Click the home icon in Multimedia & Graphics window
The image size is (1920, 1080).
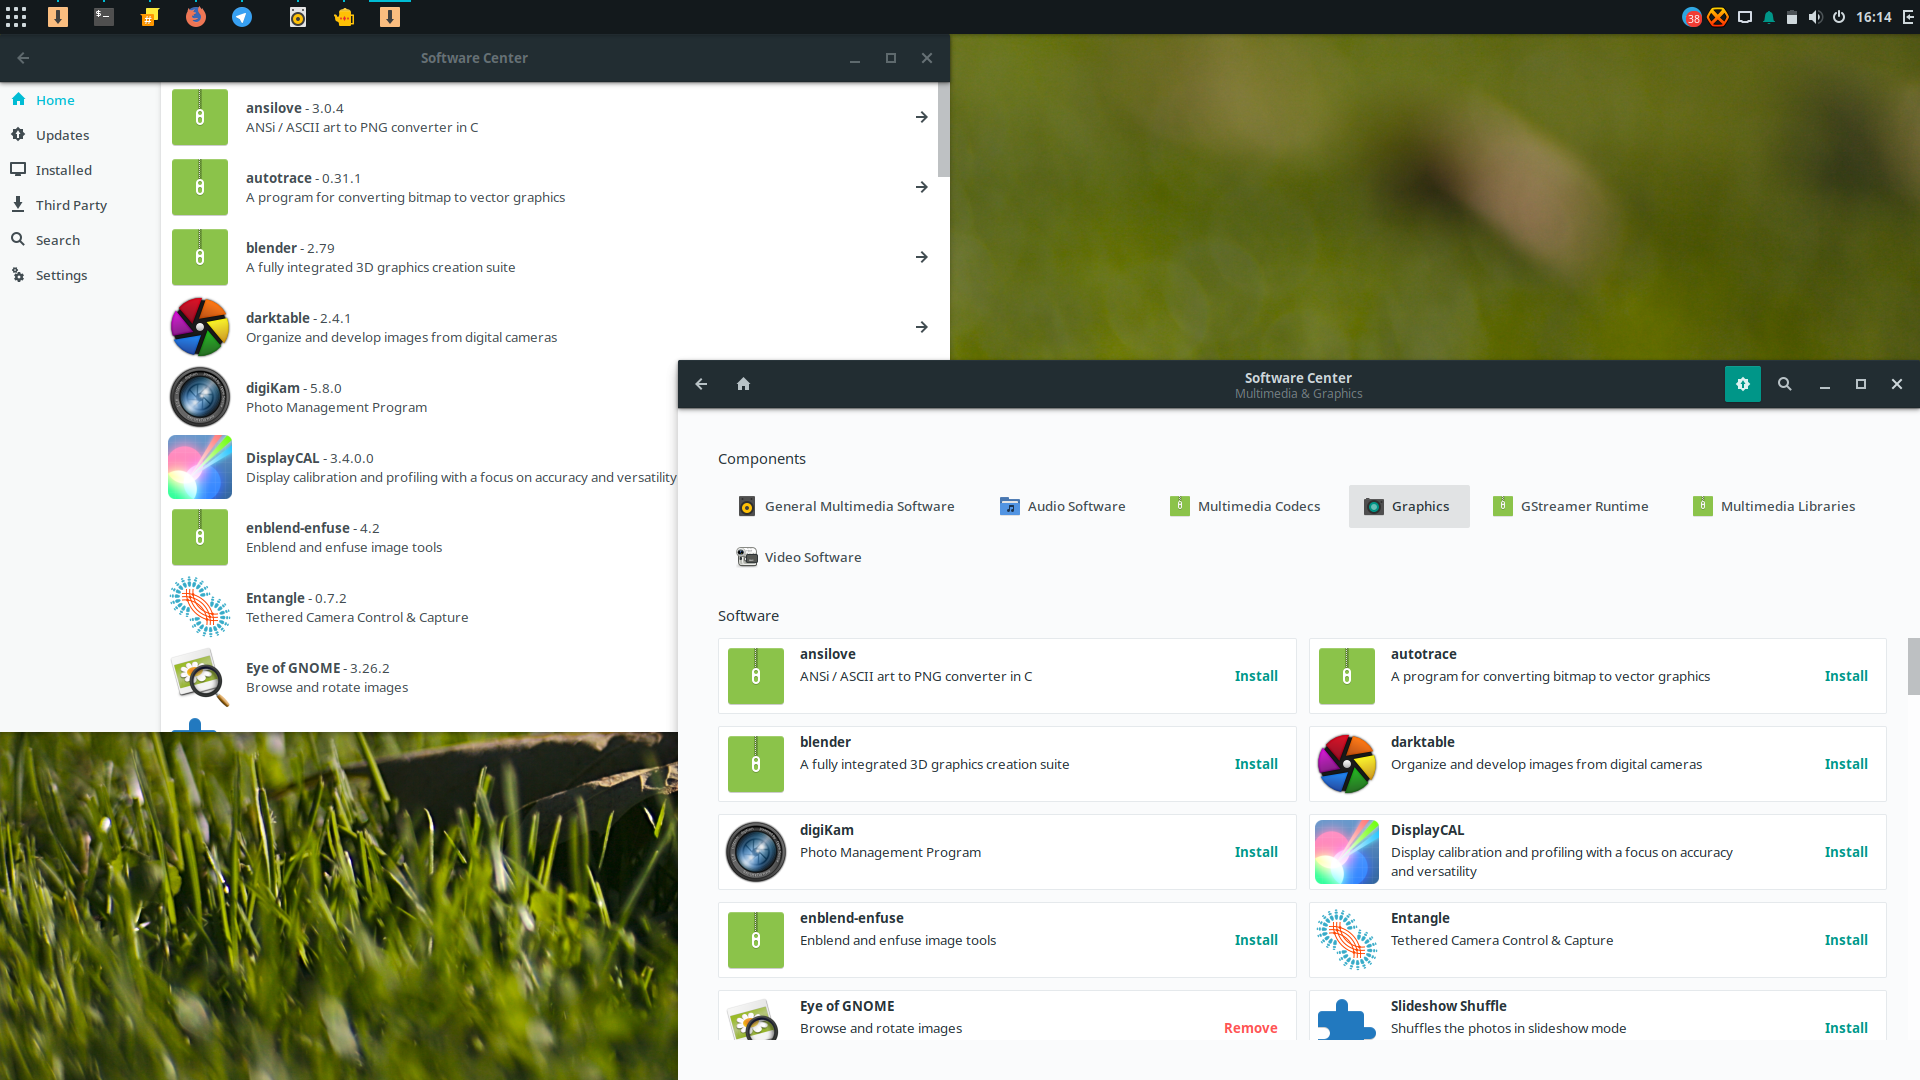743,384
